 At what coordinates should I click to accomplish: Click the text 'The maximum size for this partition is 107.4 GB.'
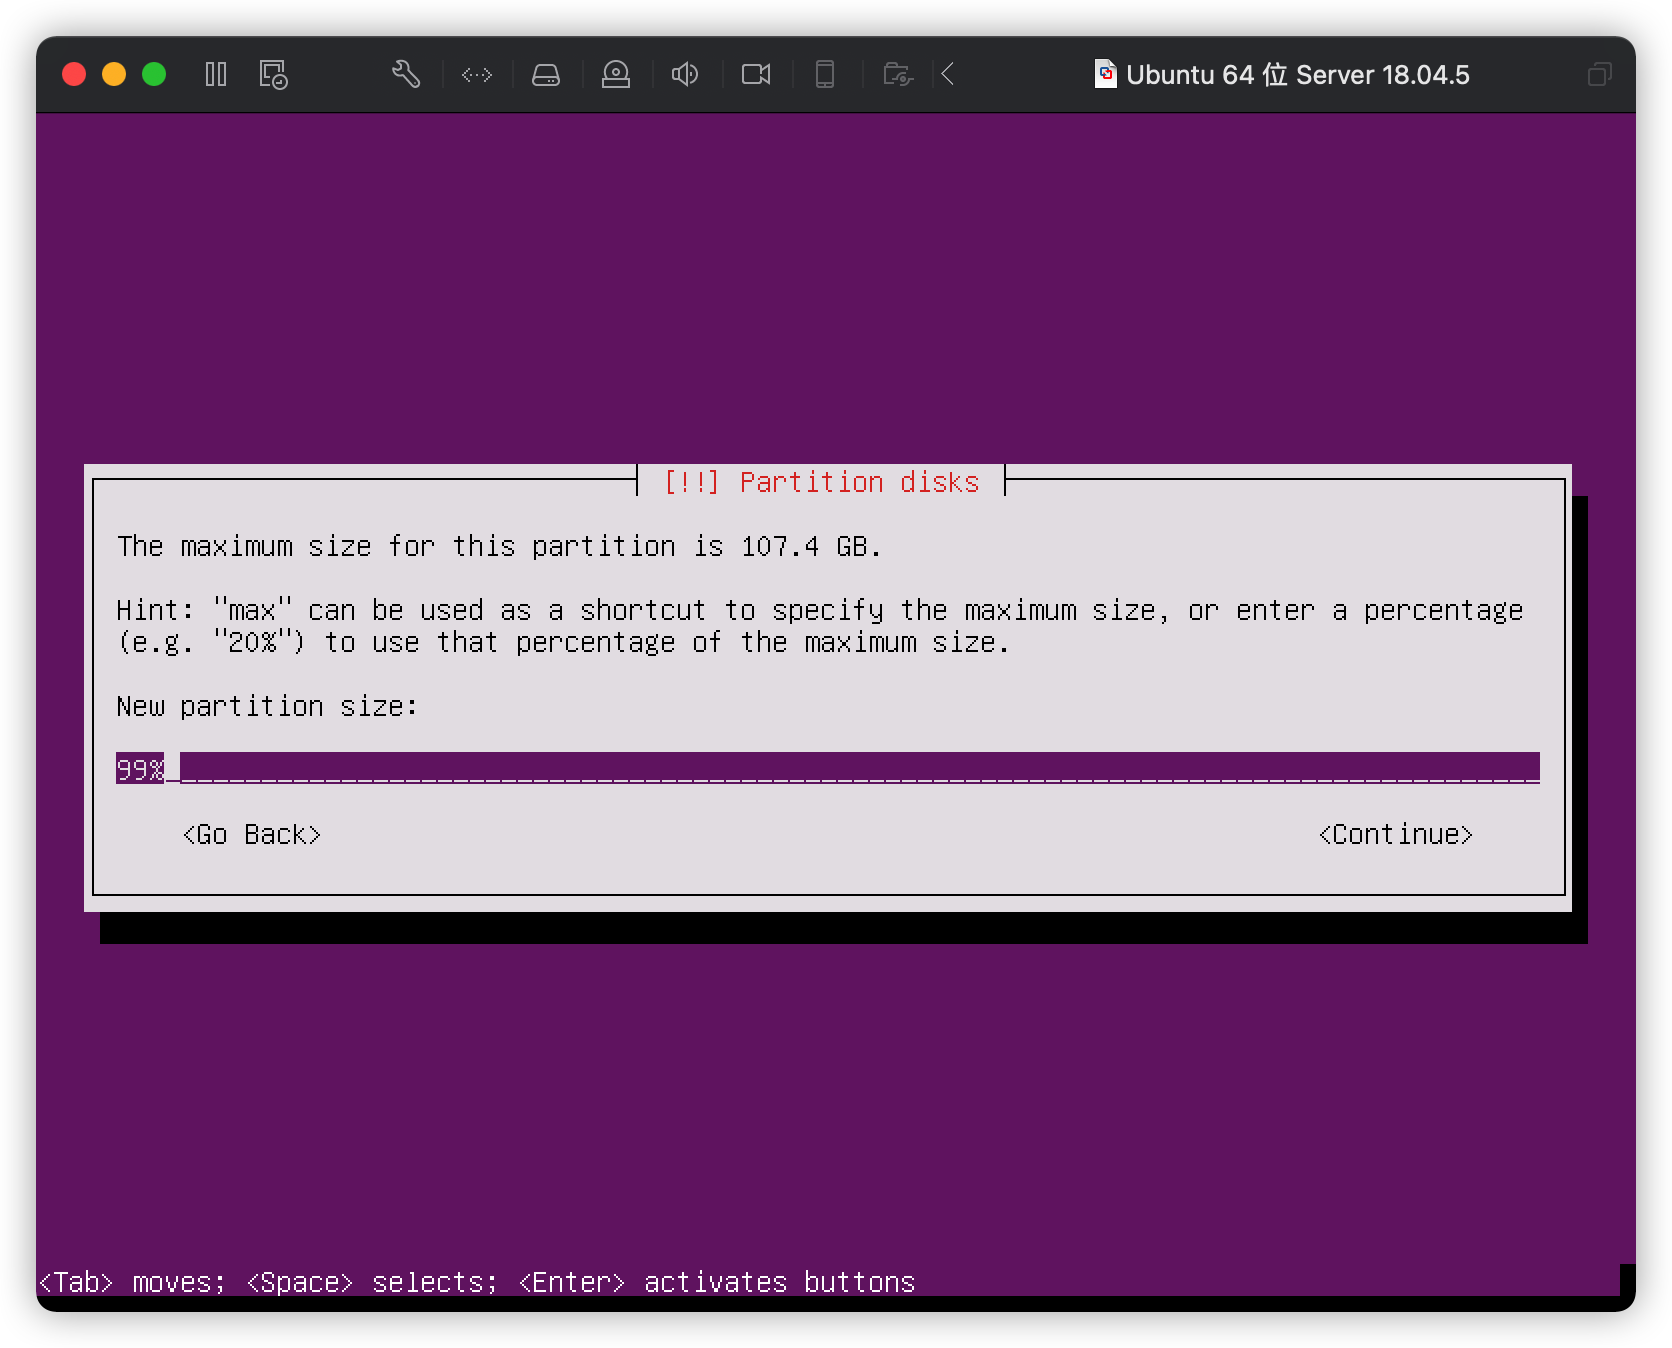(x=499, y=546)
